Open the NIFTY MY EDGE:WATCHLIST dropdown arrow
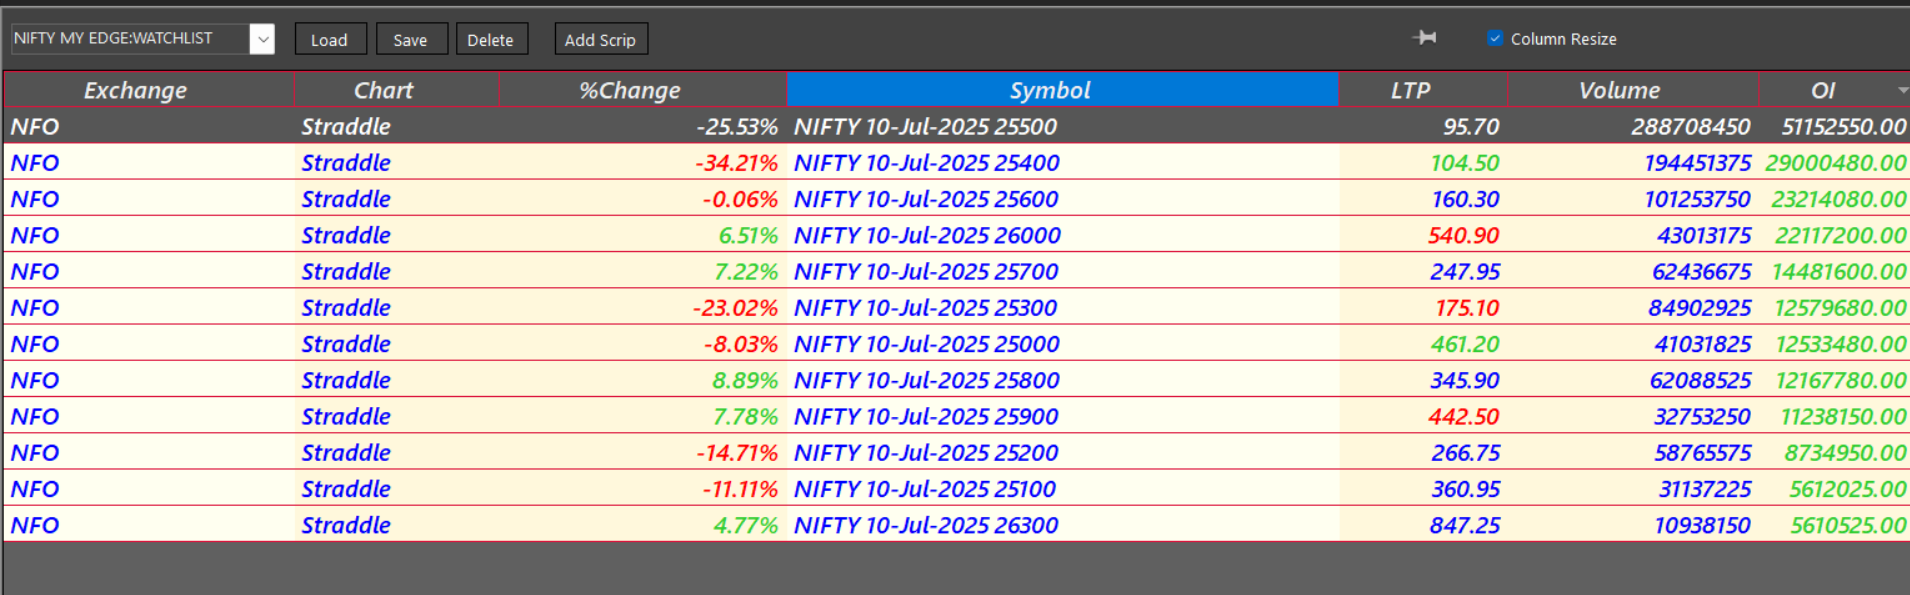The width and height of the screenshot is (1910, 595). [262, 39]
